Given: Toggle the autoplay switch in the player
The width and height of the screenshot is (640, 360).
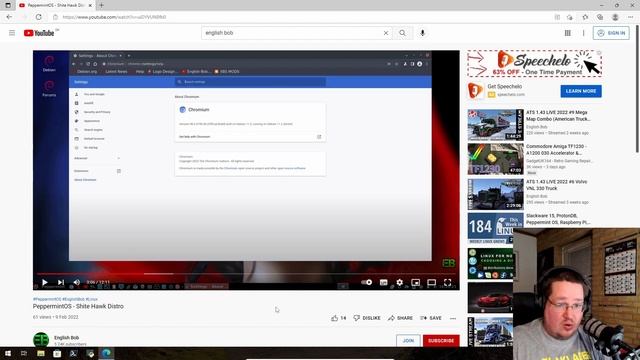Looking at the screenshot, I should [x=367, y=282].
